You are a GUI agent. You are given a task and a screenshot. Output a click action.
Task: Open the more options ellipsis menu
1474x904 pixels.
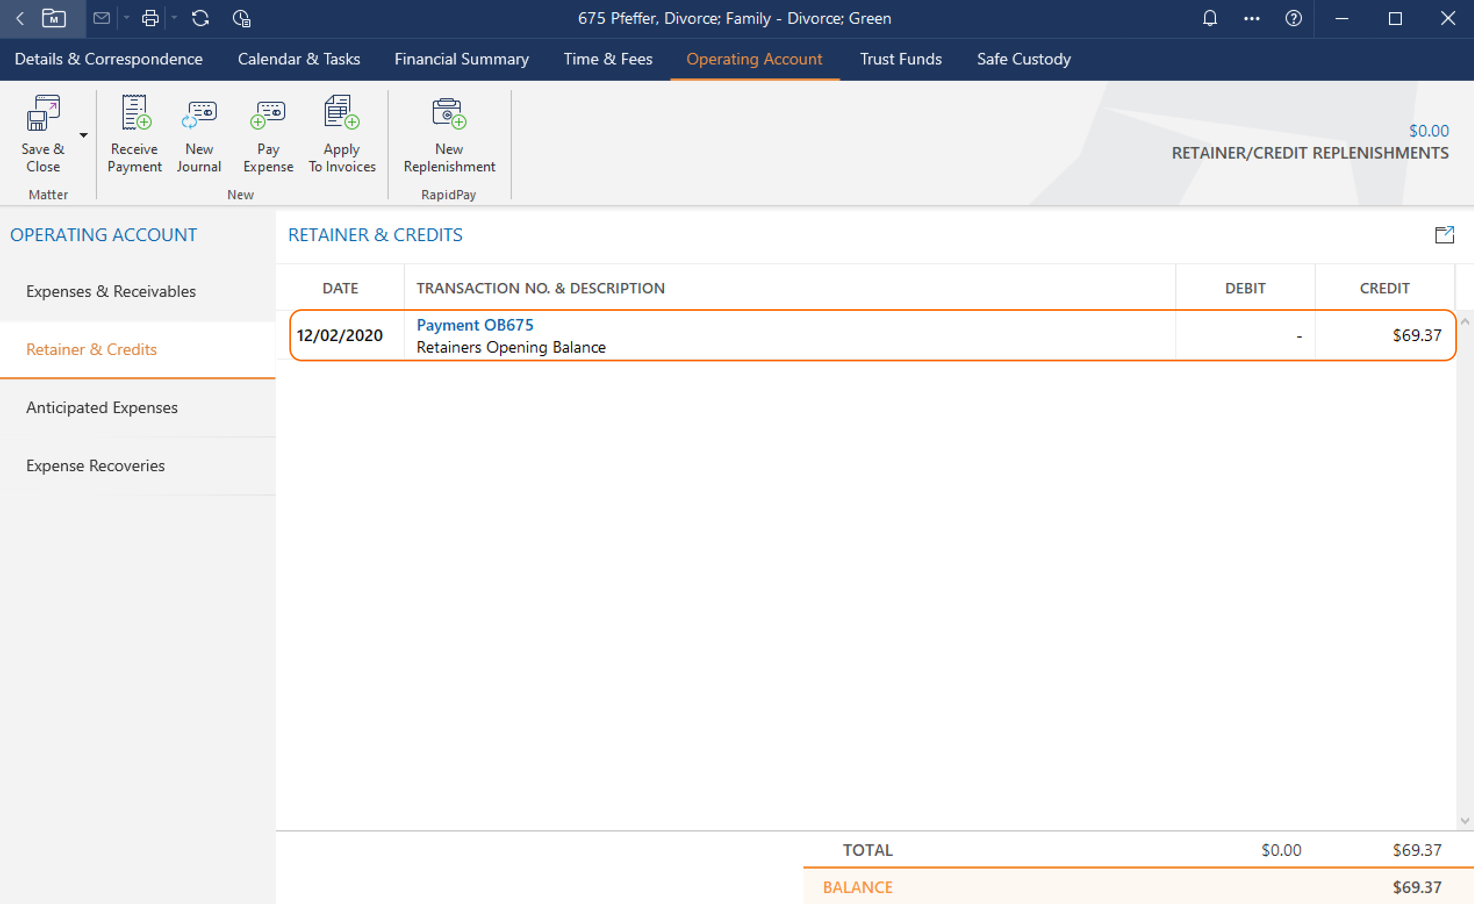point(1251,18)
